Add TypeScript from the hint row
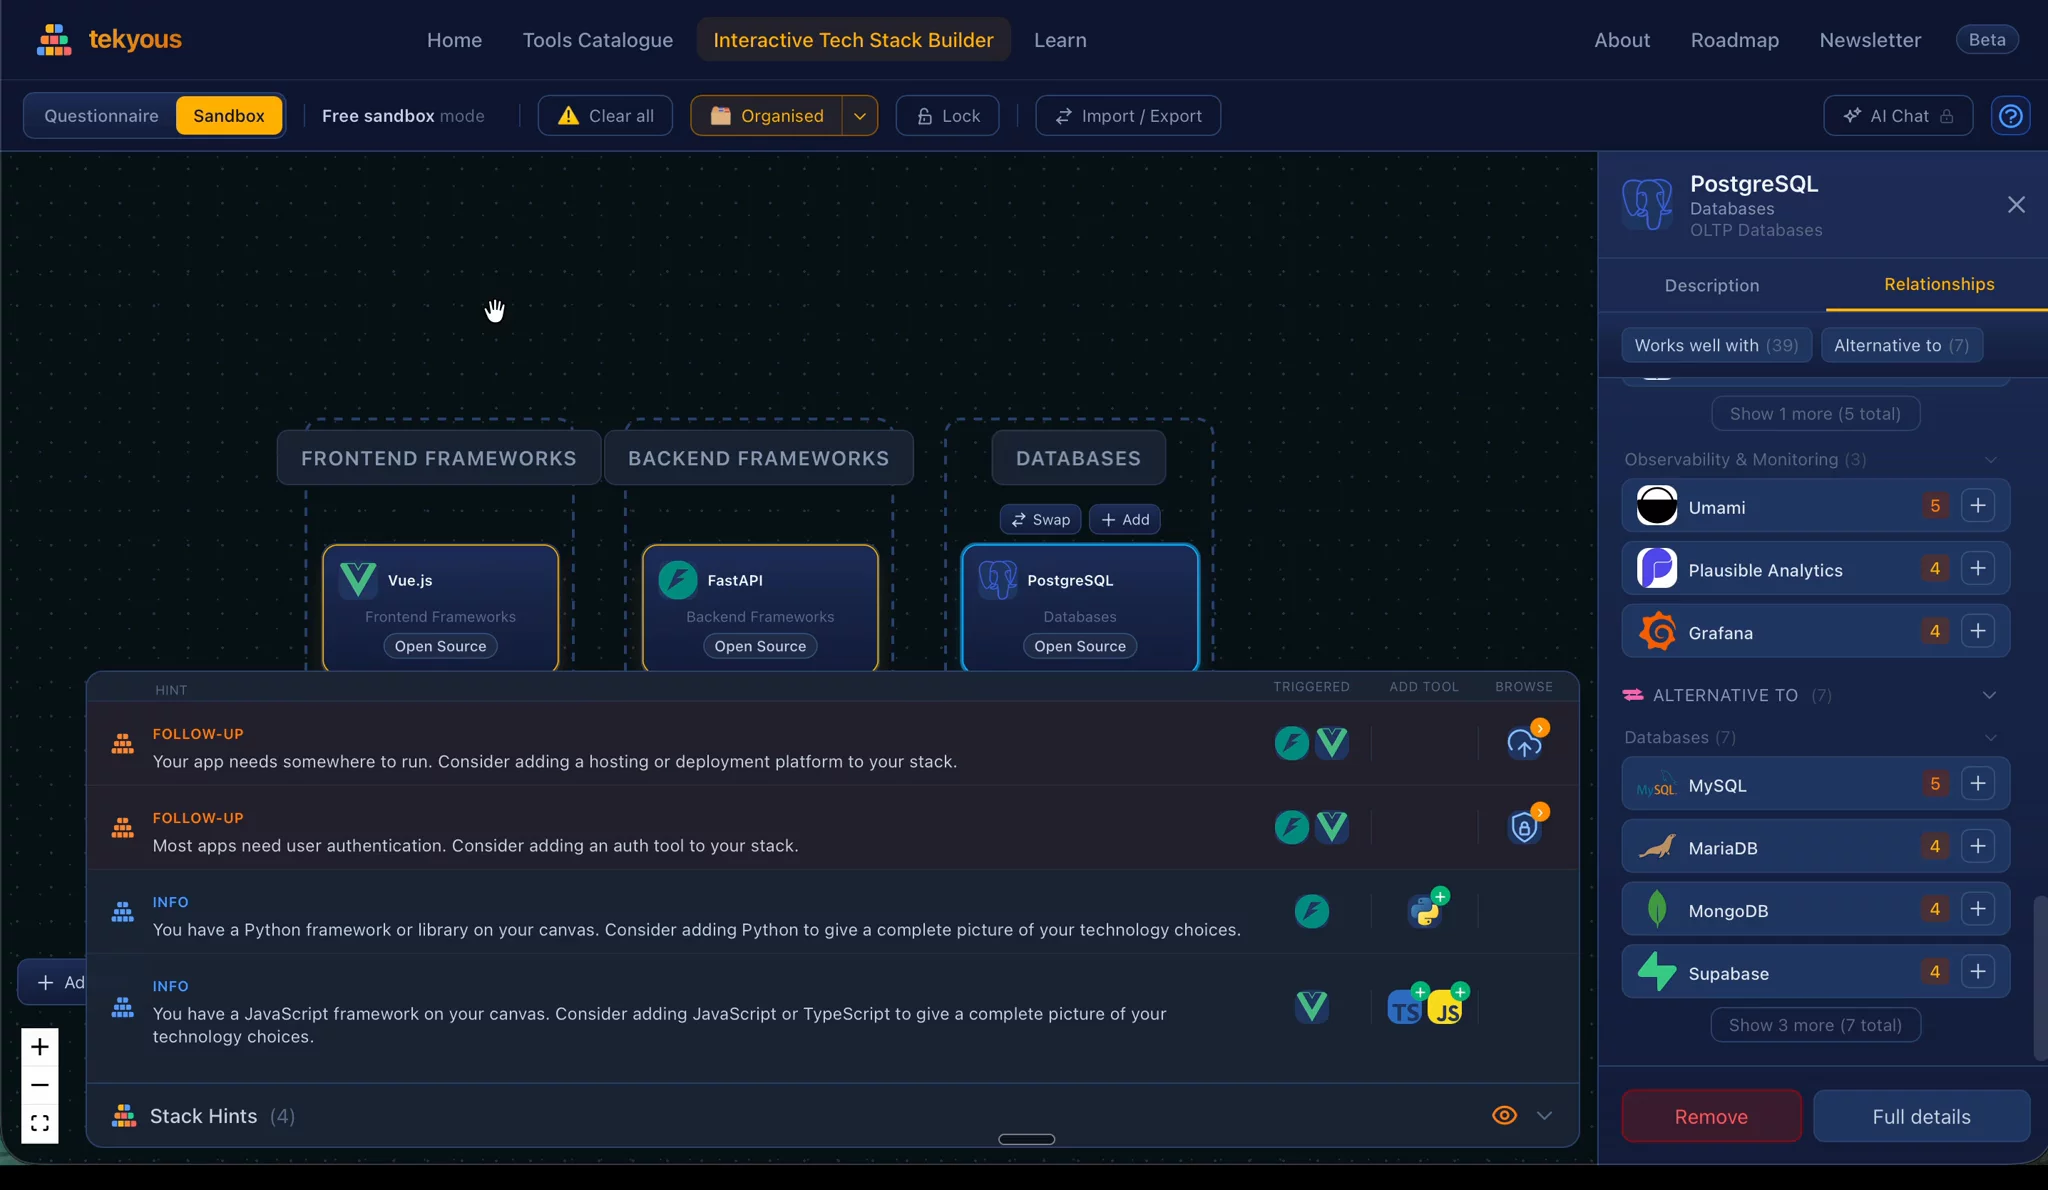 pos(1405,1008)
